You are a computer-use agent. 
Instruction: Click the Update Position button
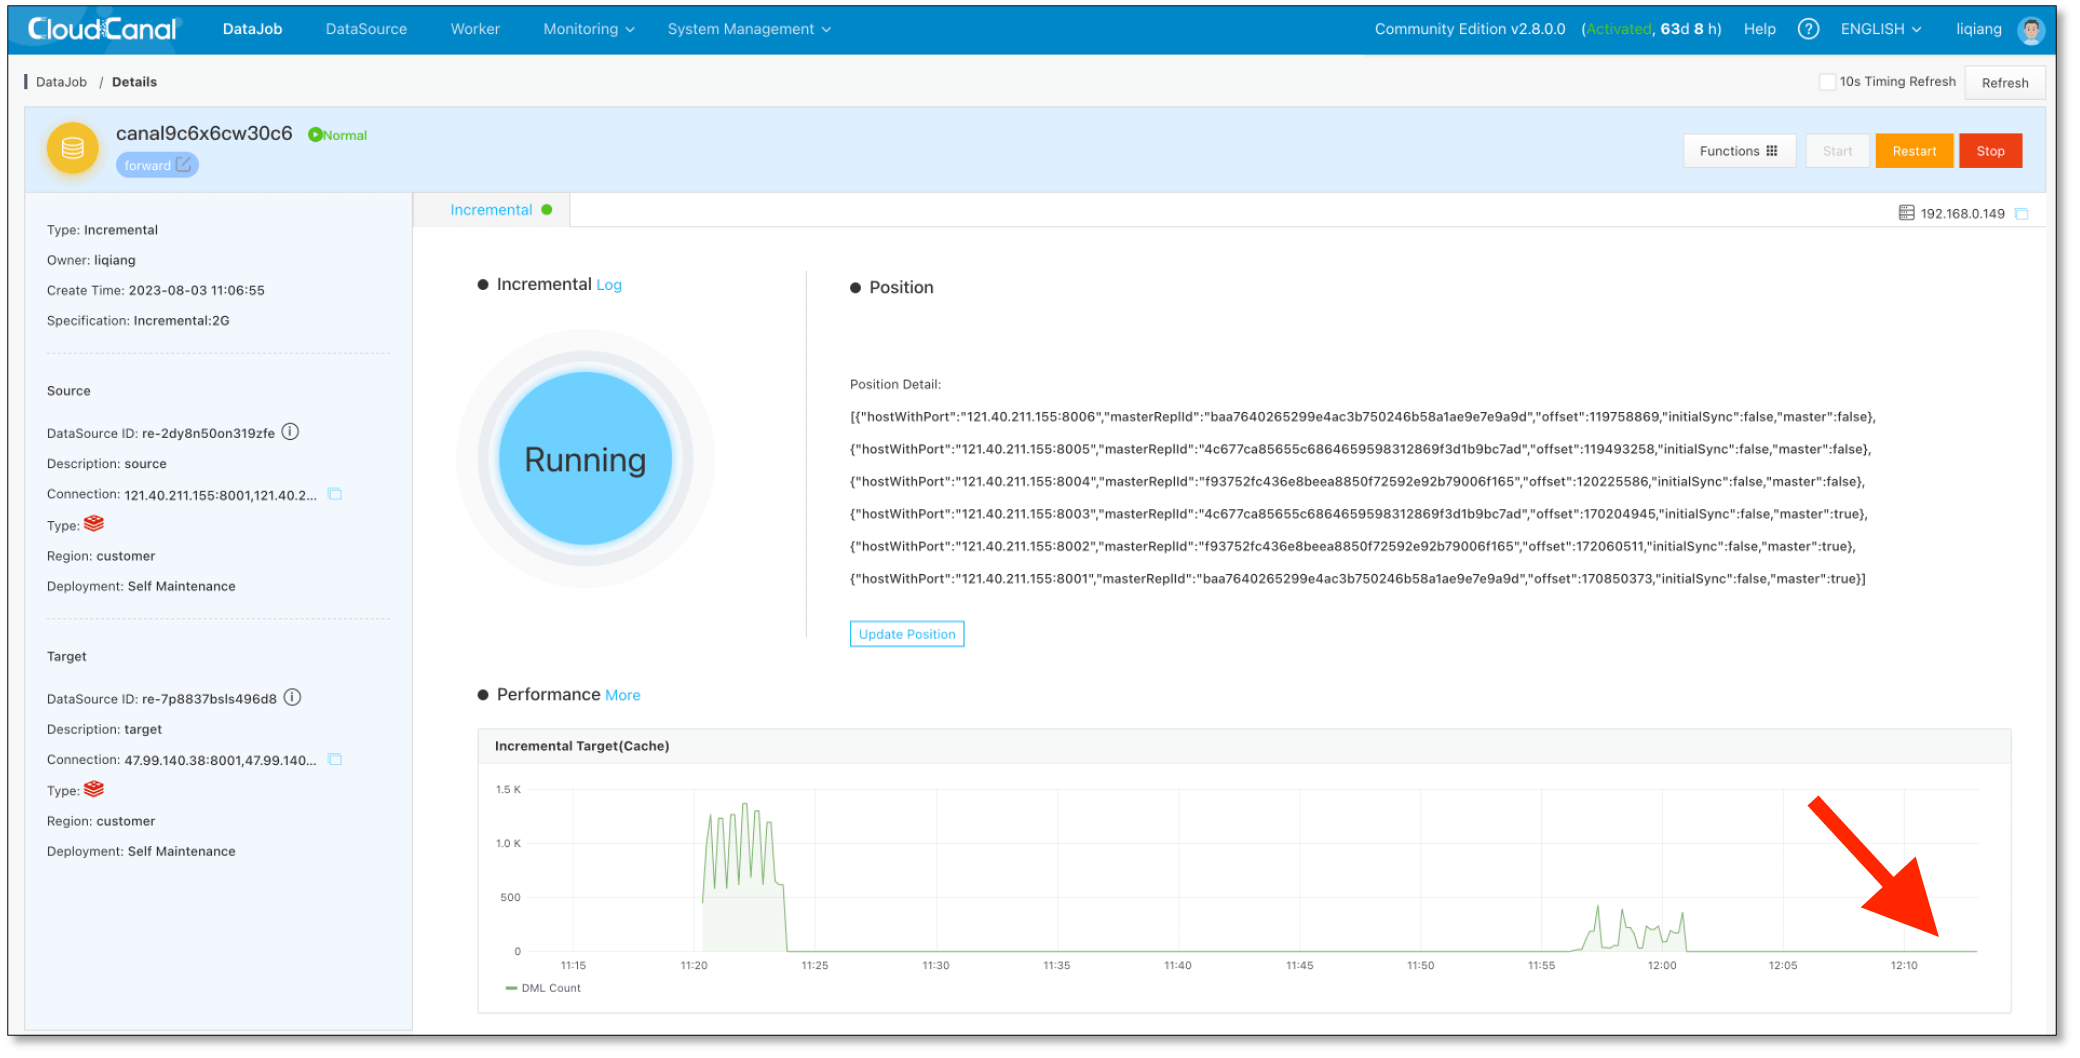click(x=906, y=633)
